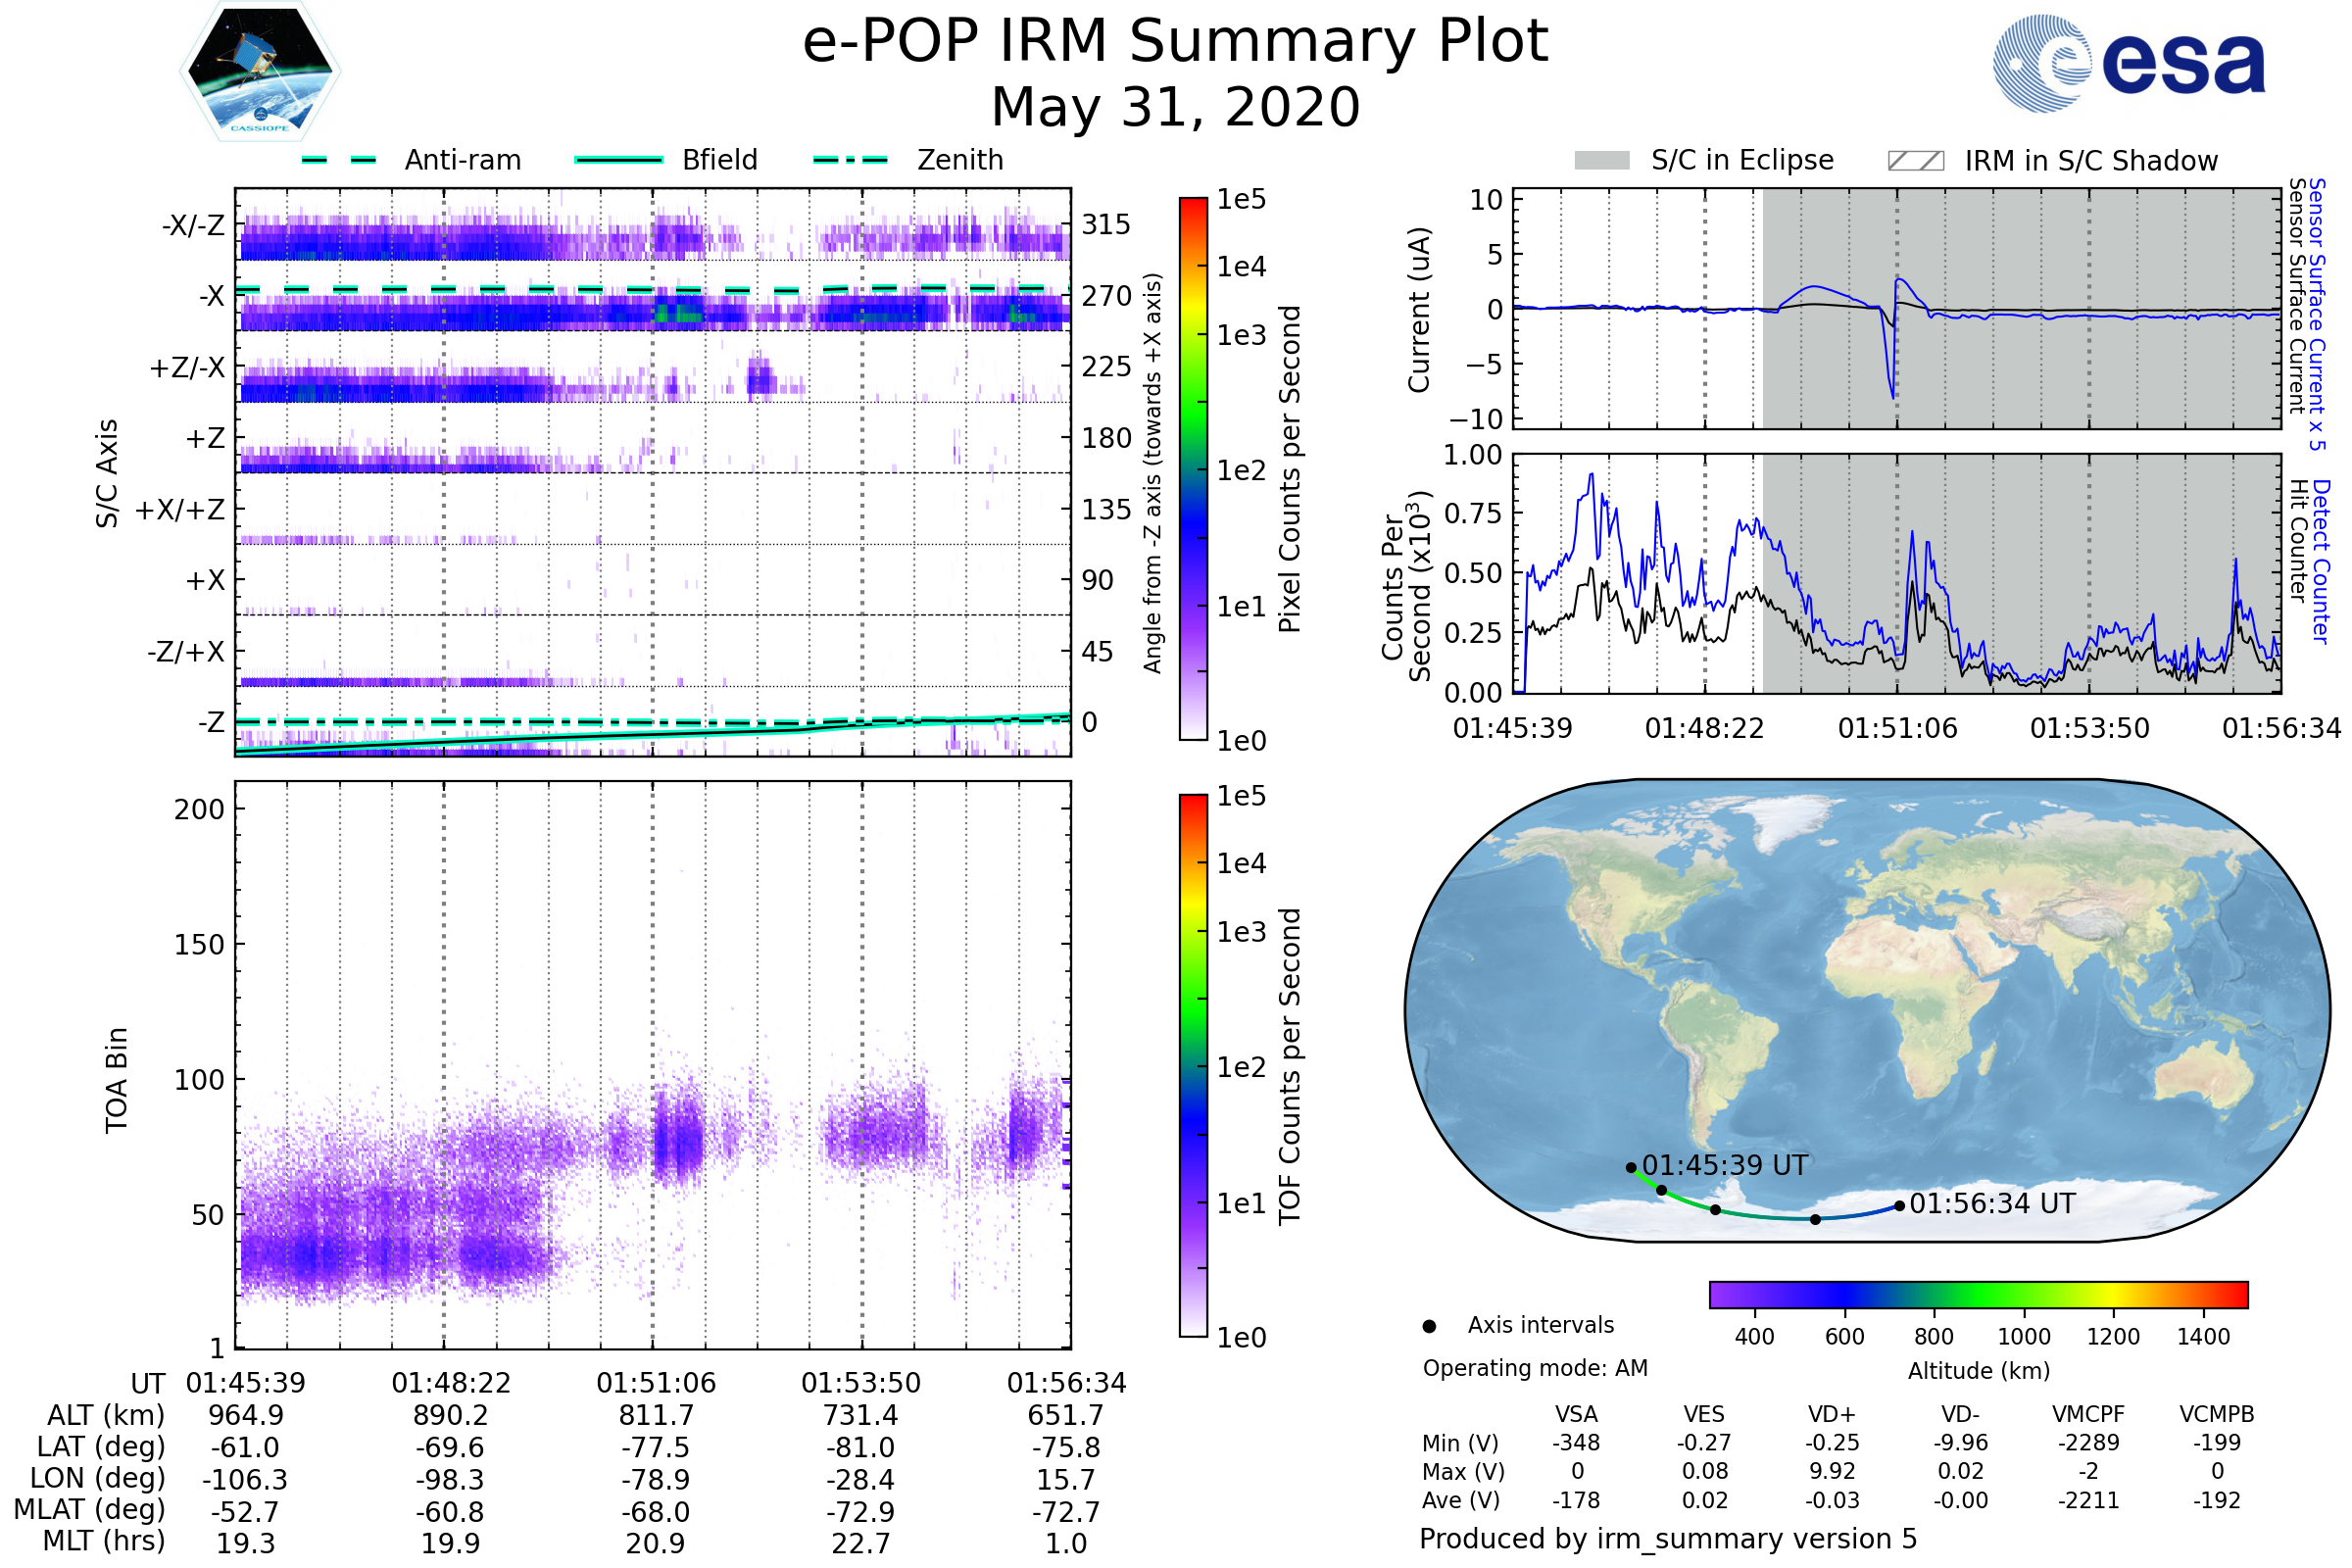Click the 01:56:34 UT orbit end label
The image size is (2352, 1568).
click(x=1991, y=1204)
